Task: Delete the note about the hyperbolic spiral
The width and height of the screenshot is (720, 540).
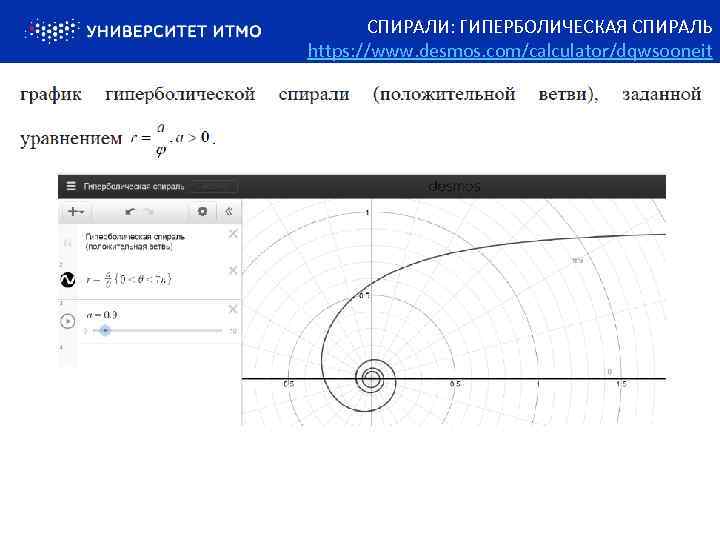Action: tap(233, 234)
